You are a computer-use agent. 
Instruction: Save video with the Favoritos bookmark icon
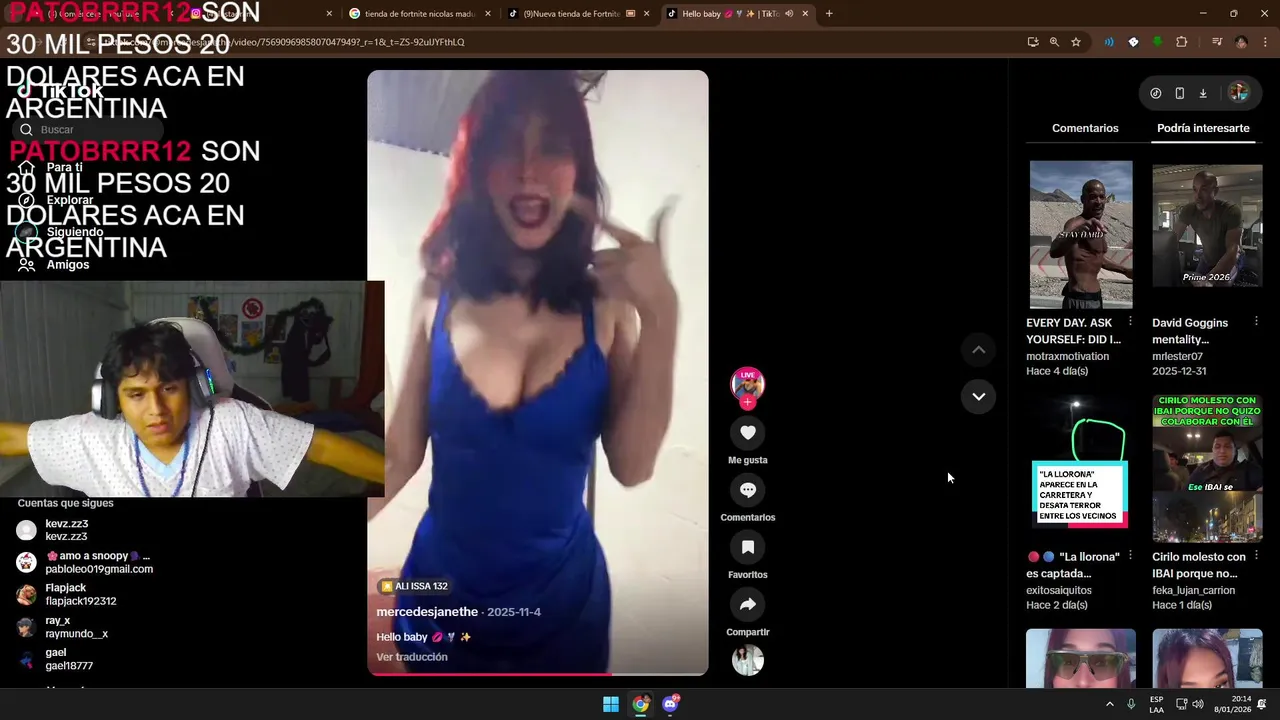(748, 547)
